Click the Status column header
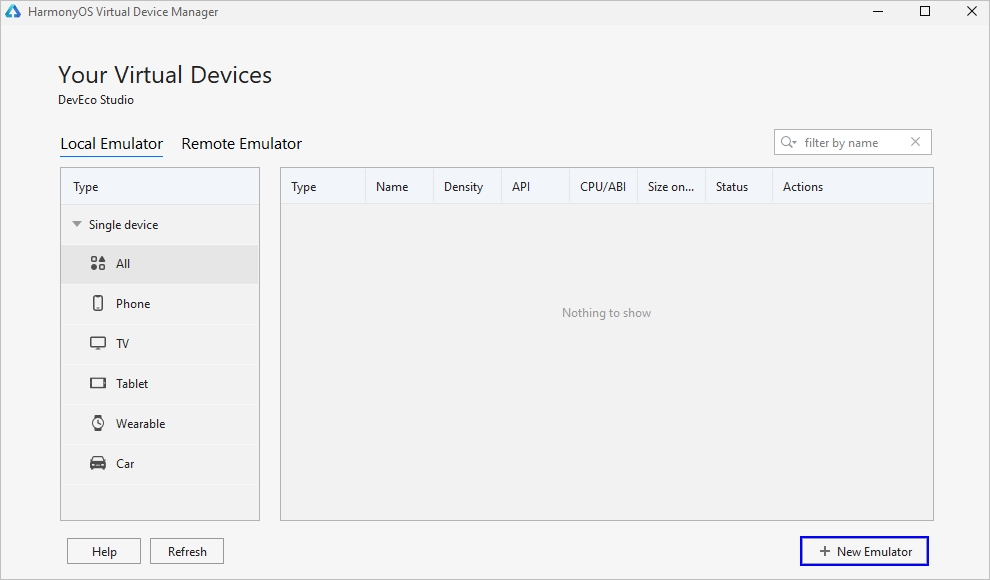Screen dimensions: 990x580 coord(732,187)
